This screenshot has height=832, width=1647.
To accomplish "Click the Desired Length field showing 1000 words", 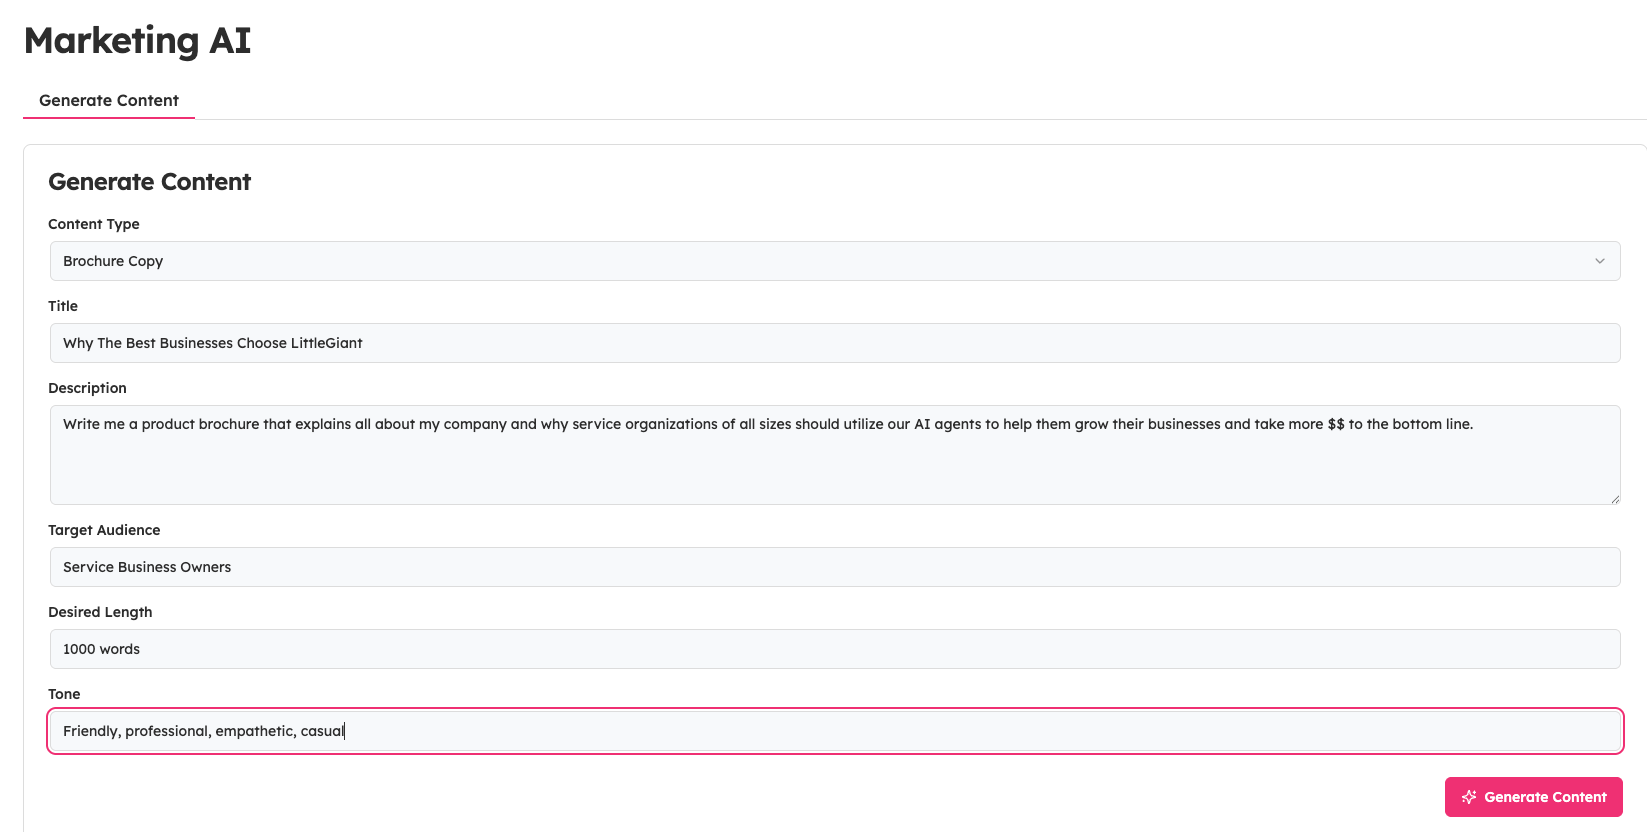I will 833,649.
